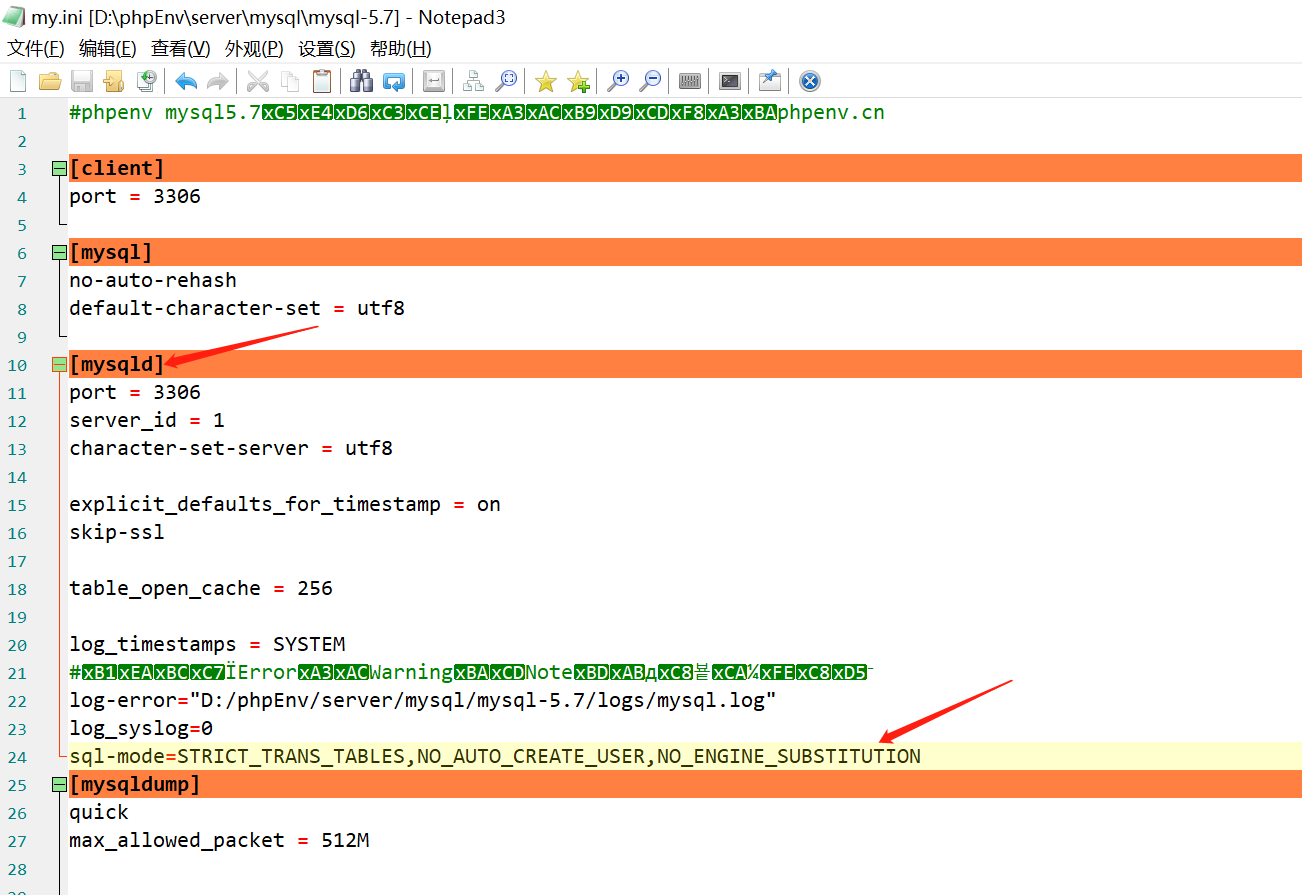Viewport: 1302px width, 895px height.
Task: Collapse the [mysqld] section fold
Action: click(58, 364)
